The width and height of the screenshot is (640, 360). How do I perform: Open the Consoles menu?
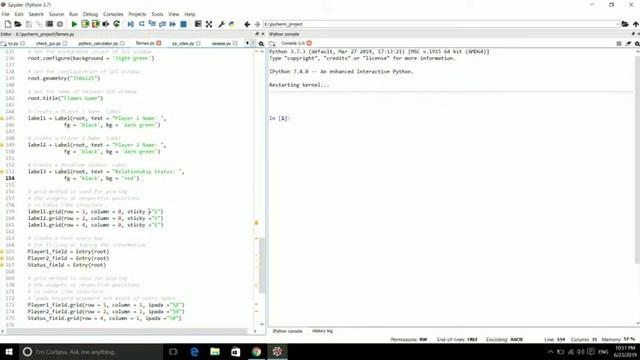pos(113,14)
